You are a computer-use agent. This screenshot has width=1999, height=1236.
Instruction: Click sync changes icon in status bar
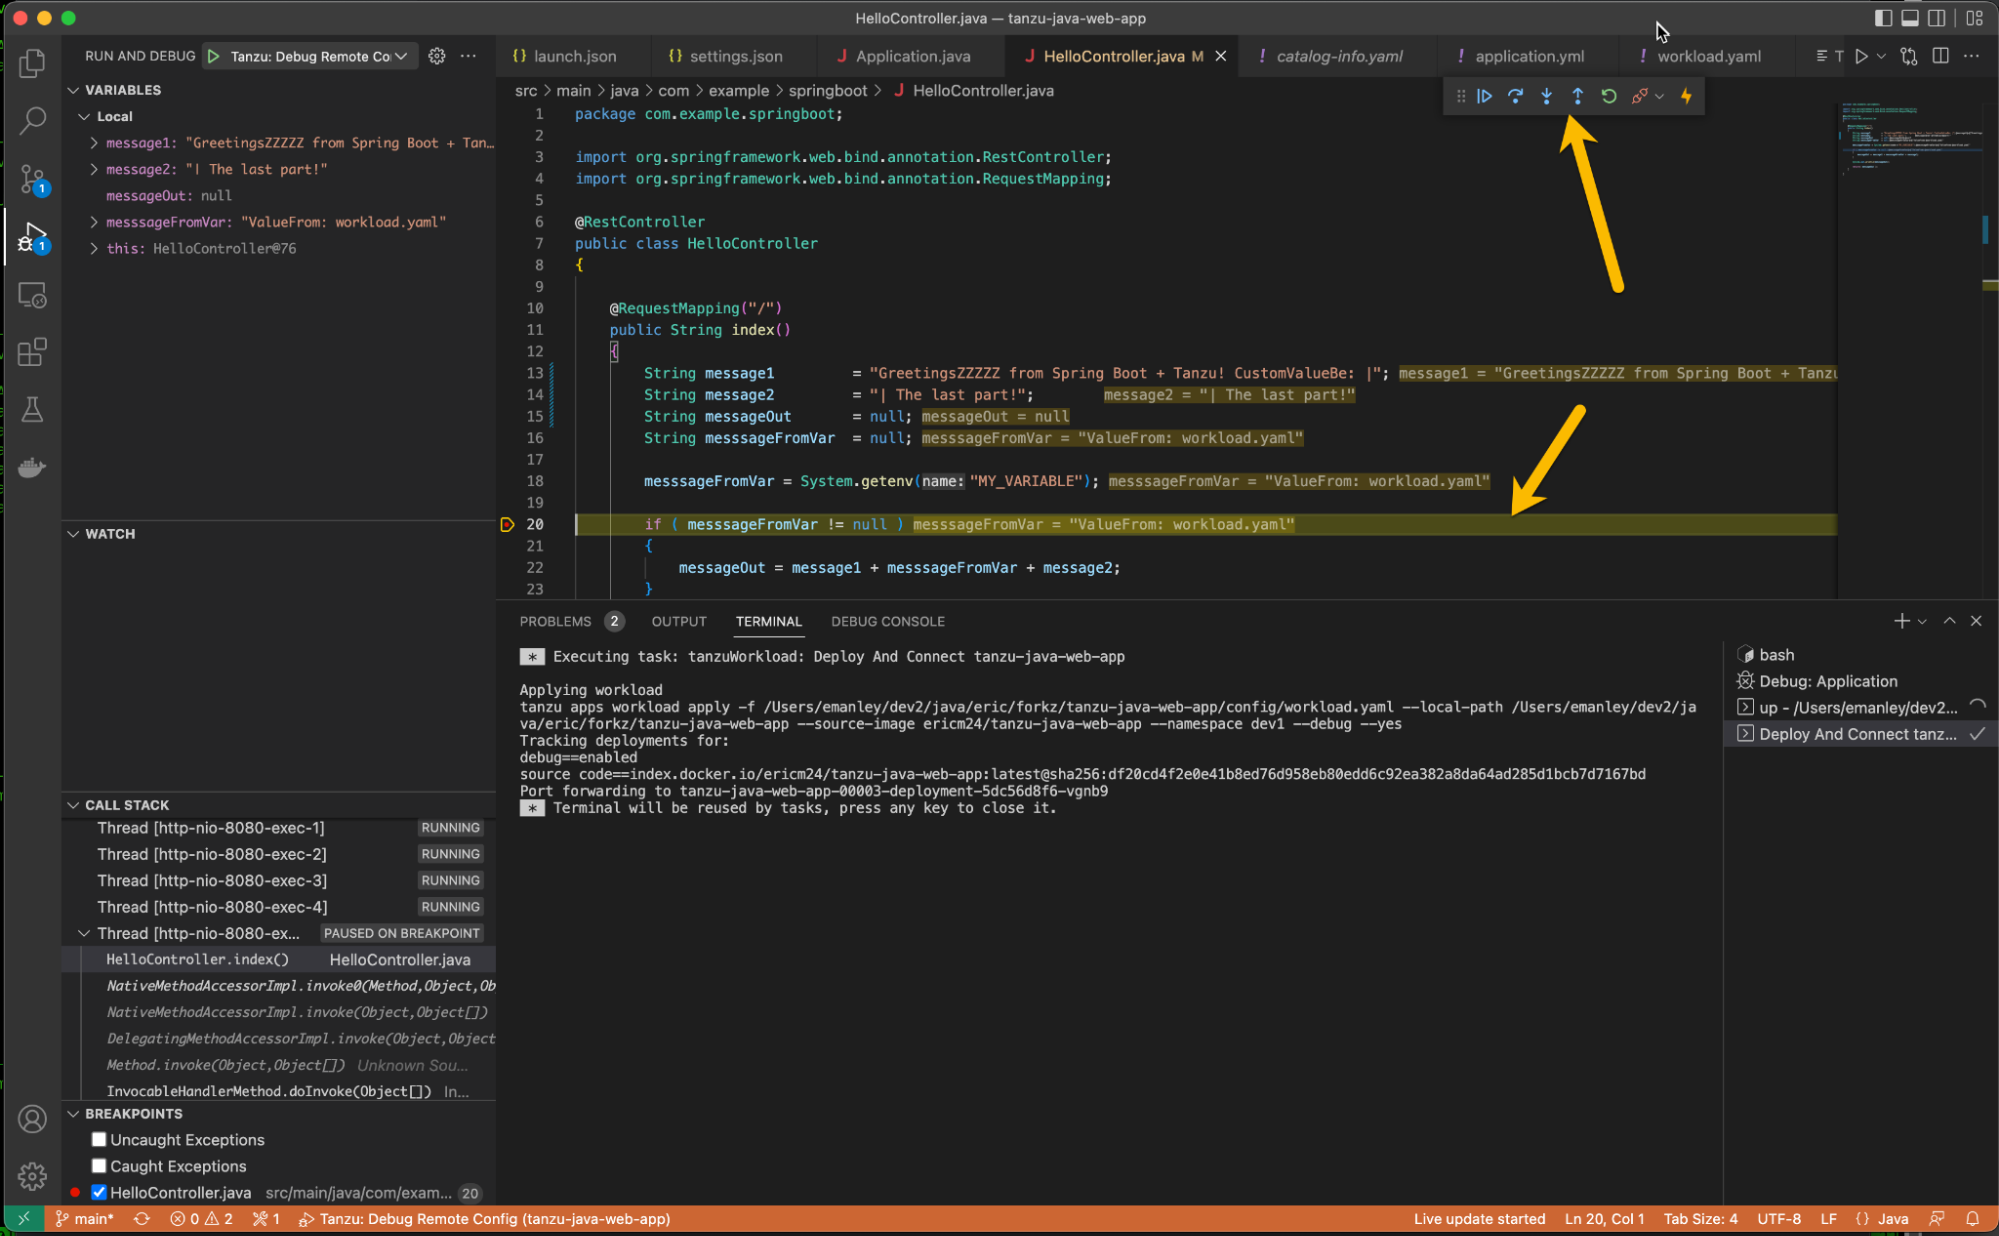click(x=142, y=1219)
